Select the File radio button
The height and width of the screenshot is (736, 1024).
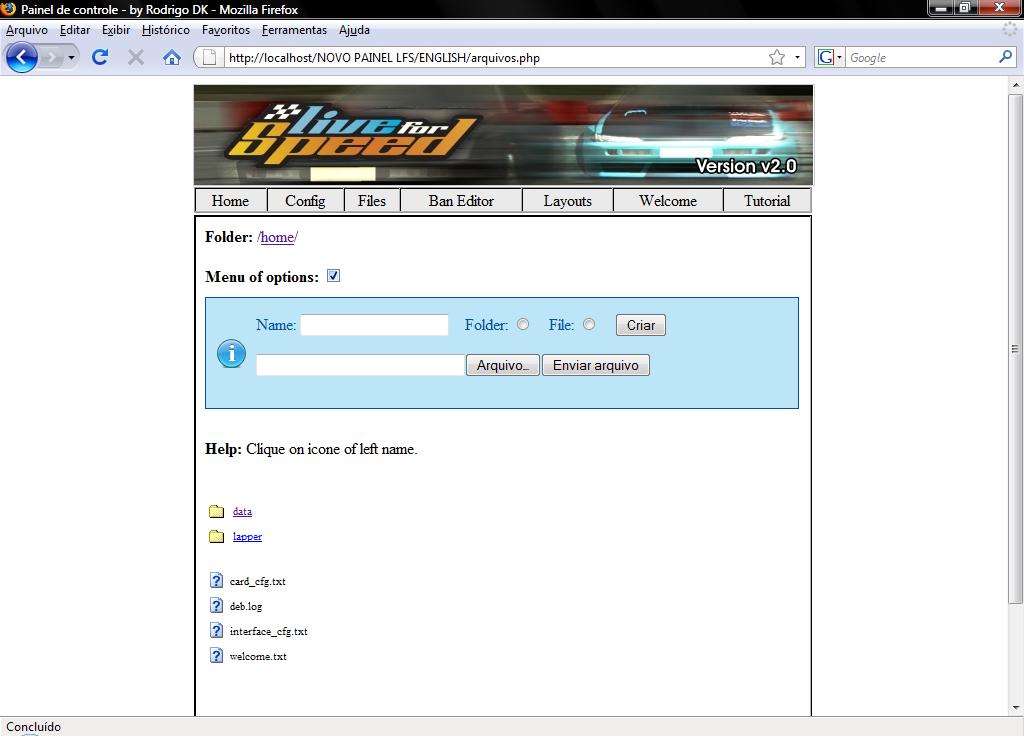tap(589, 324)
